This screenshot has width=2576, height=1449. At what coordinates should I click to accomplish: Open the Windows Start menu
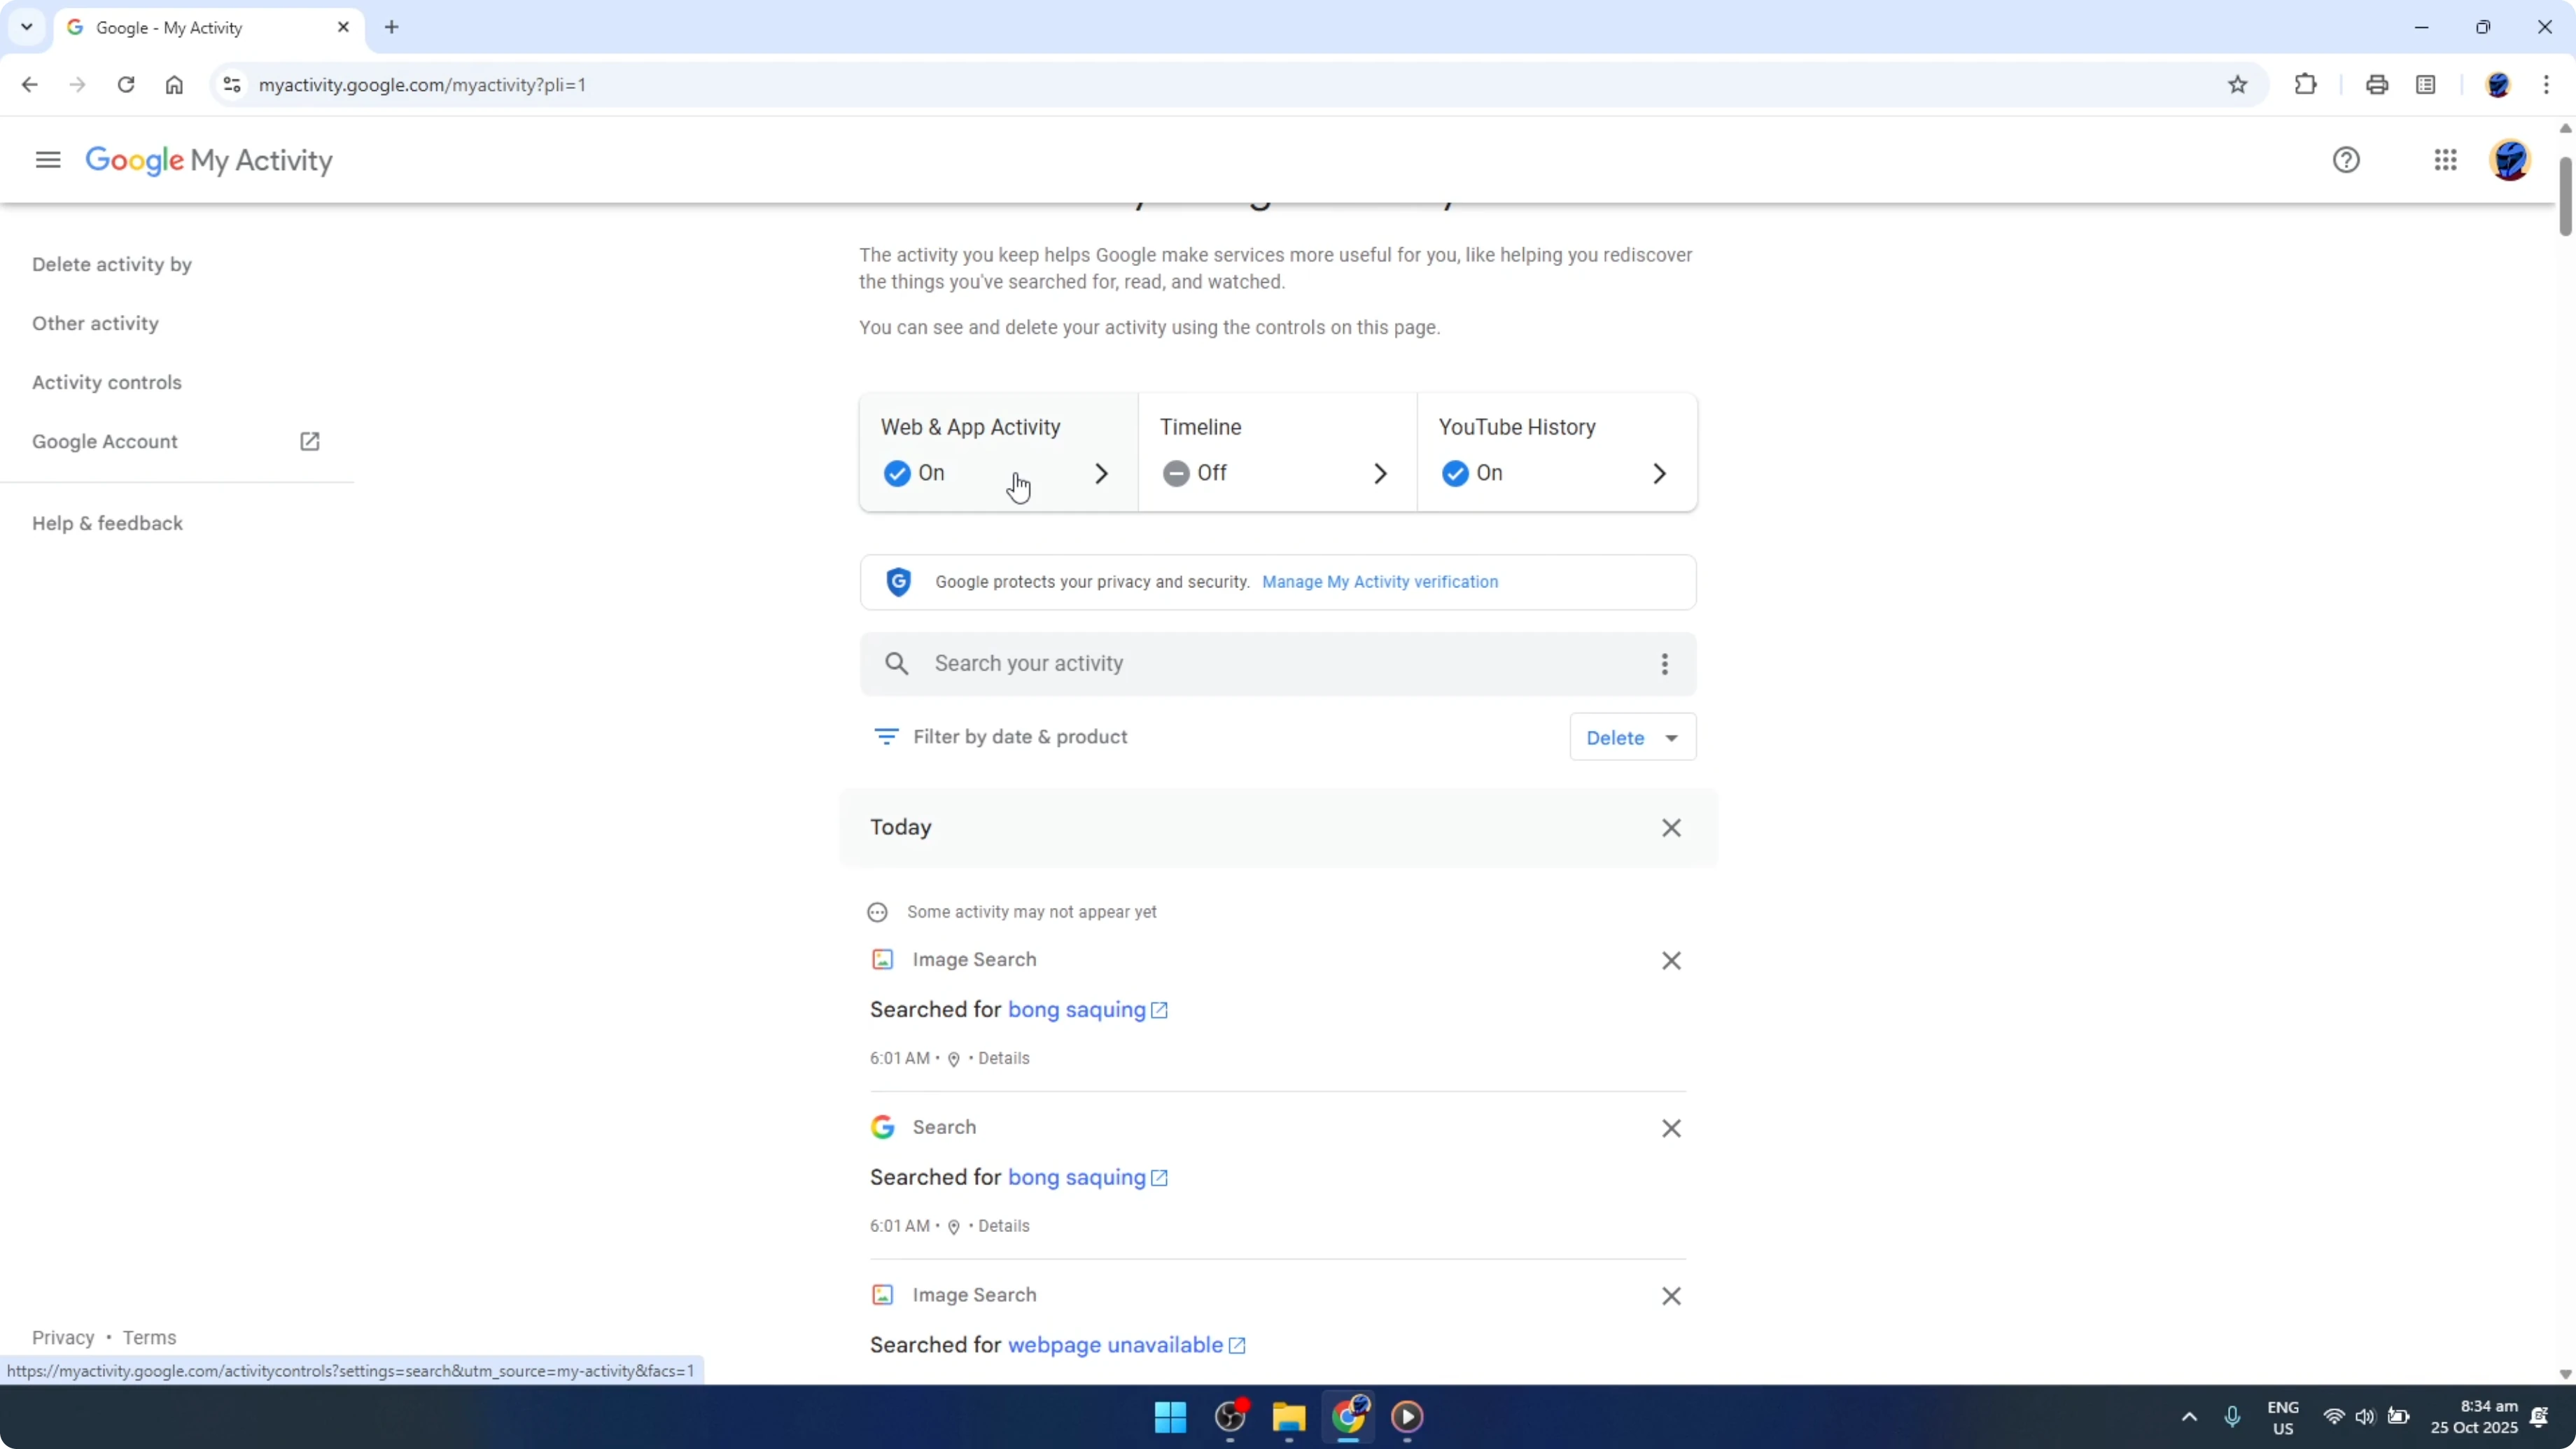coord(1170,1417)
